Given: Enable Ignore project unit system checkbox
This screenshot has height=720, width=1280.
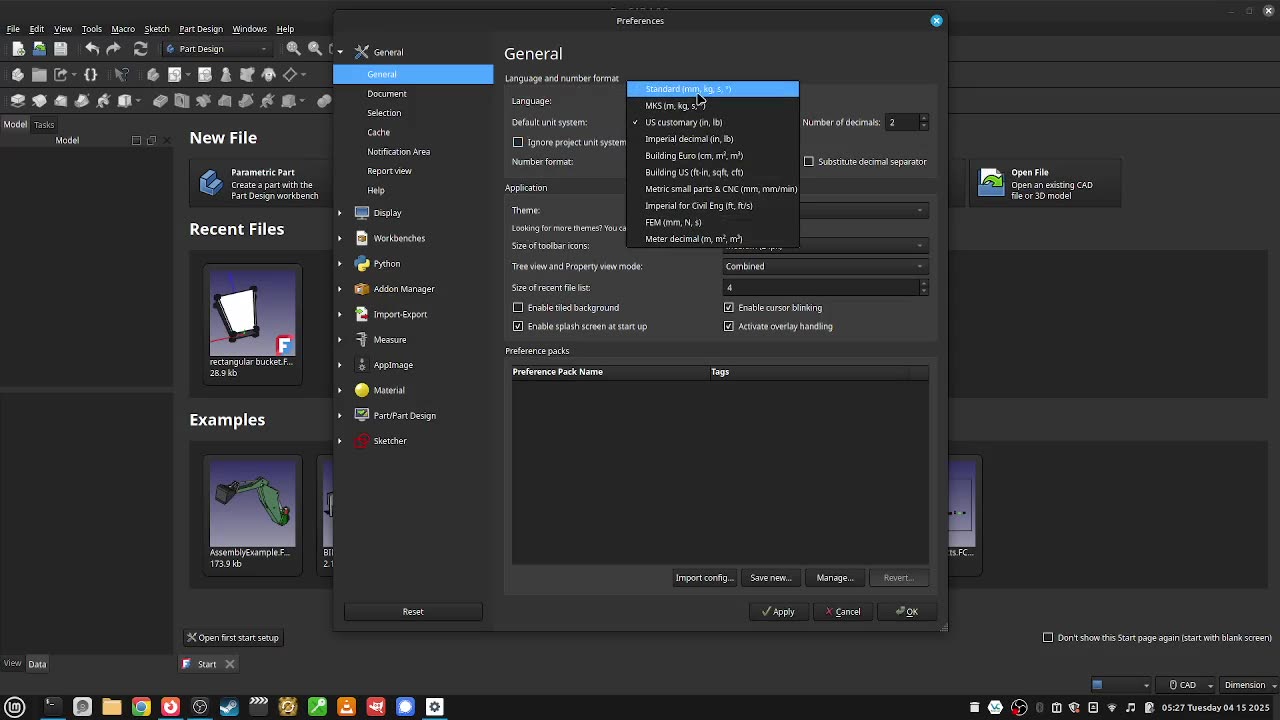Looking at the screenshot, I should click(x=518, y=142).
